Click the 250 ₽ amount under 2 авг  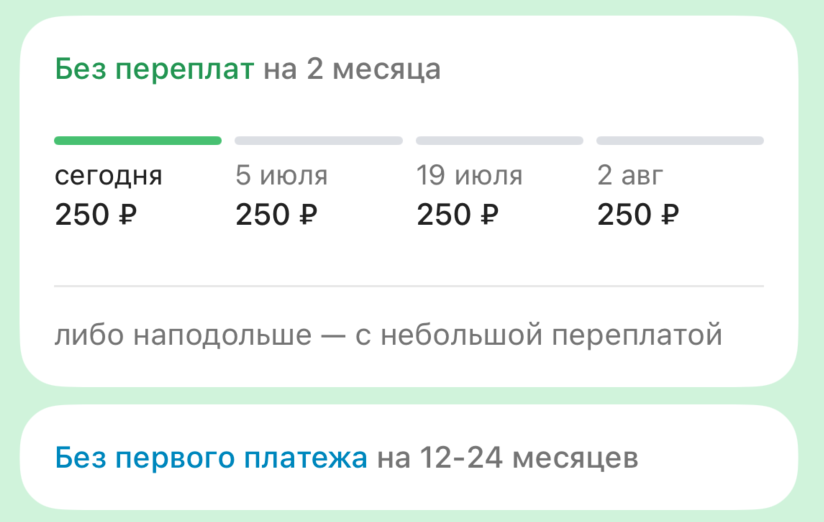tap(639, 215)
